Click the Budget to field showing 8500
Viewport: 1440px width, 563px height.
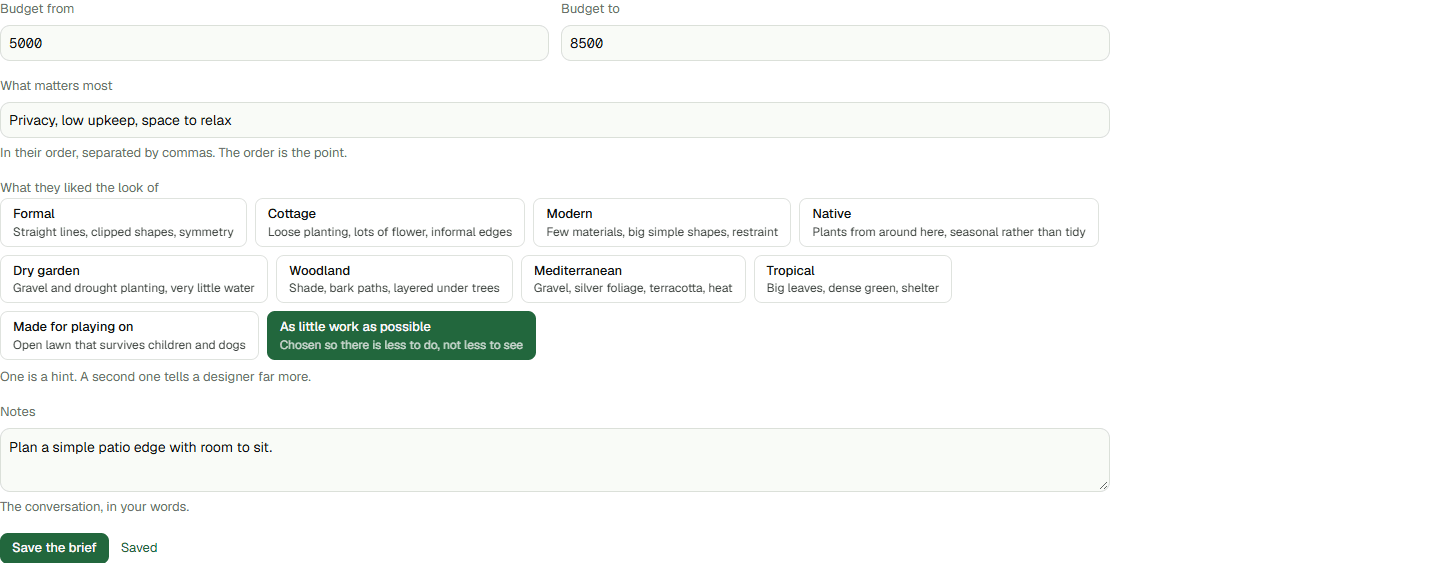tap(835, 43)
